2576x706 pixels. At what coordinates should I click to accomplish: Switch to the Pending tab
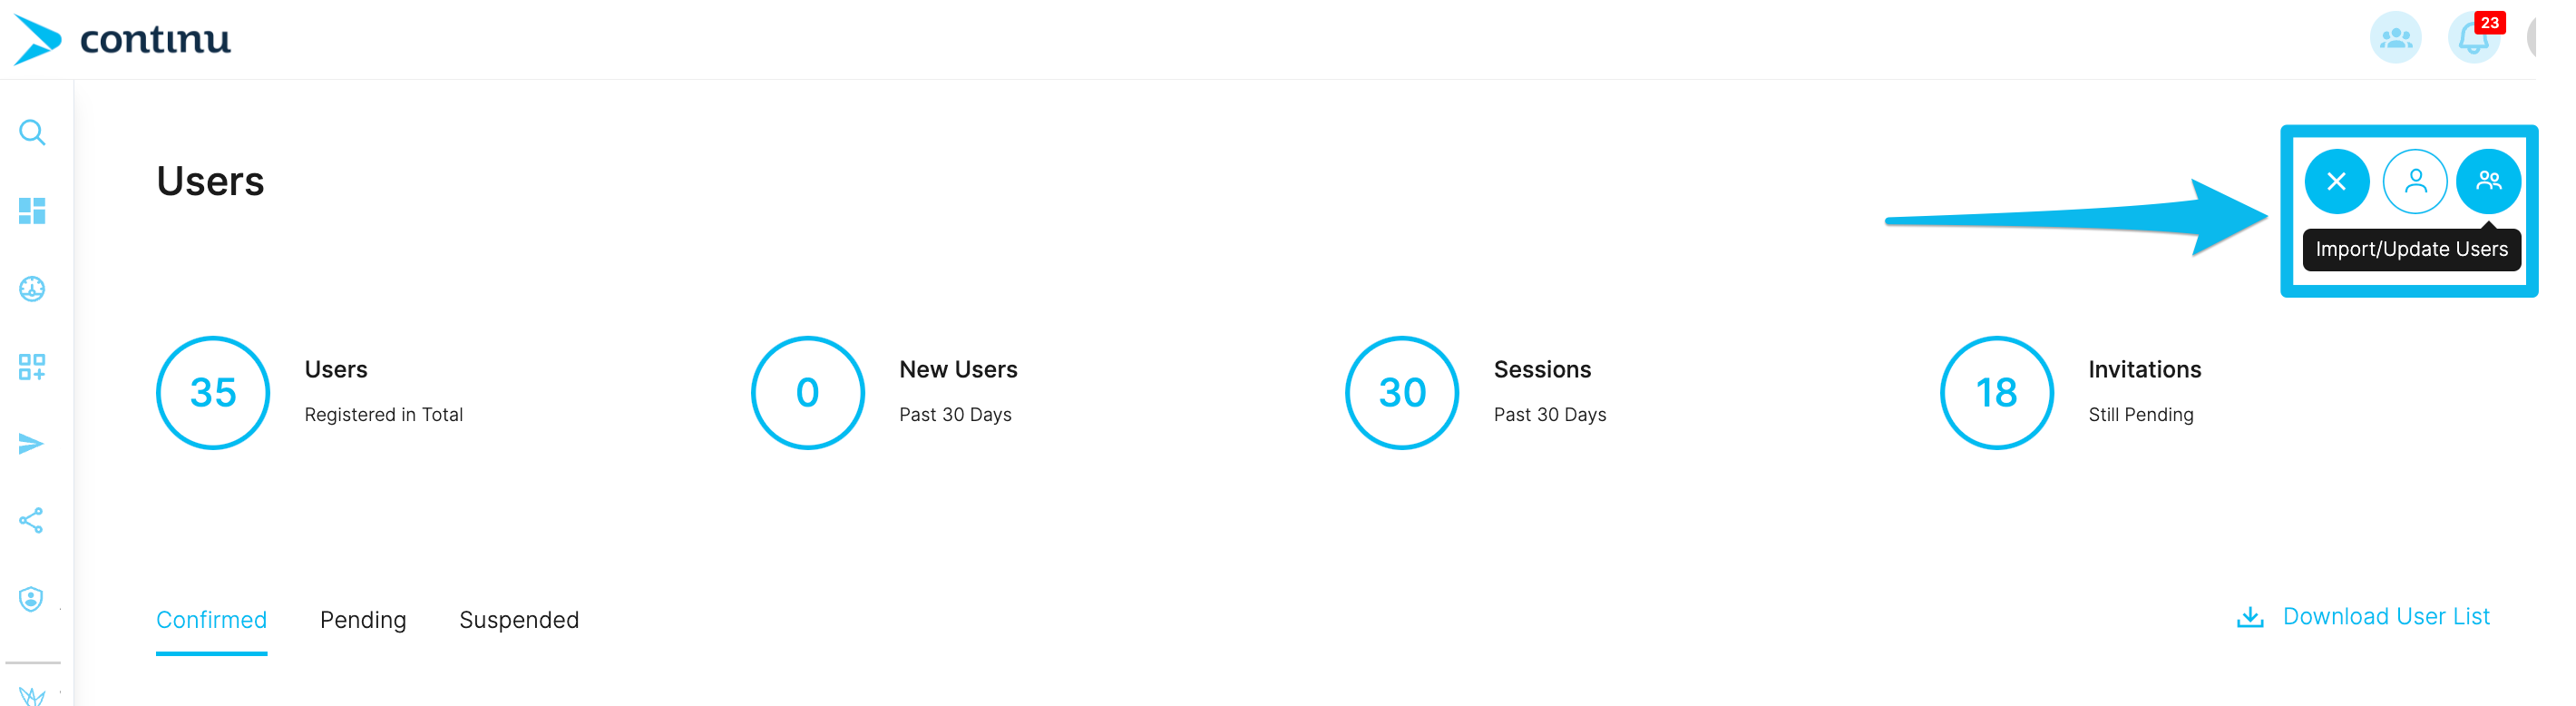coord(363,620)
